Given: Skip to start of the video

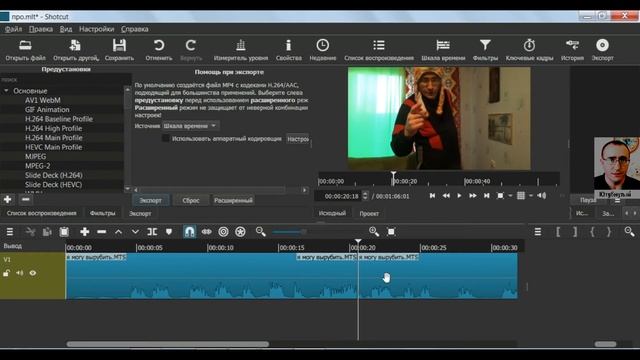Looking at the screenshot, I should point(432,196).
